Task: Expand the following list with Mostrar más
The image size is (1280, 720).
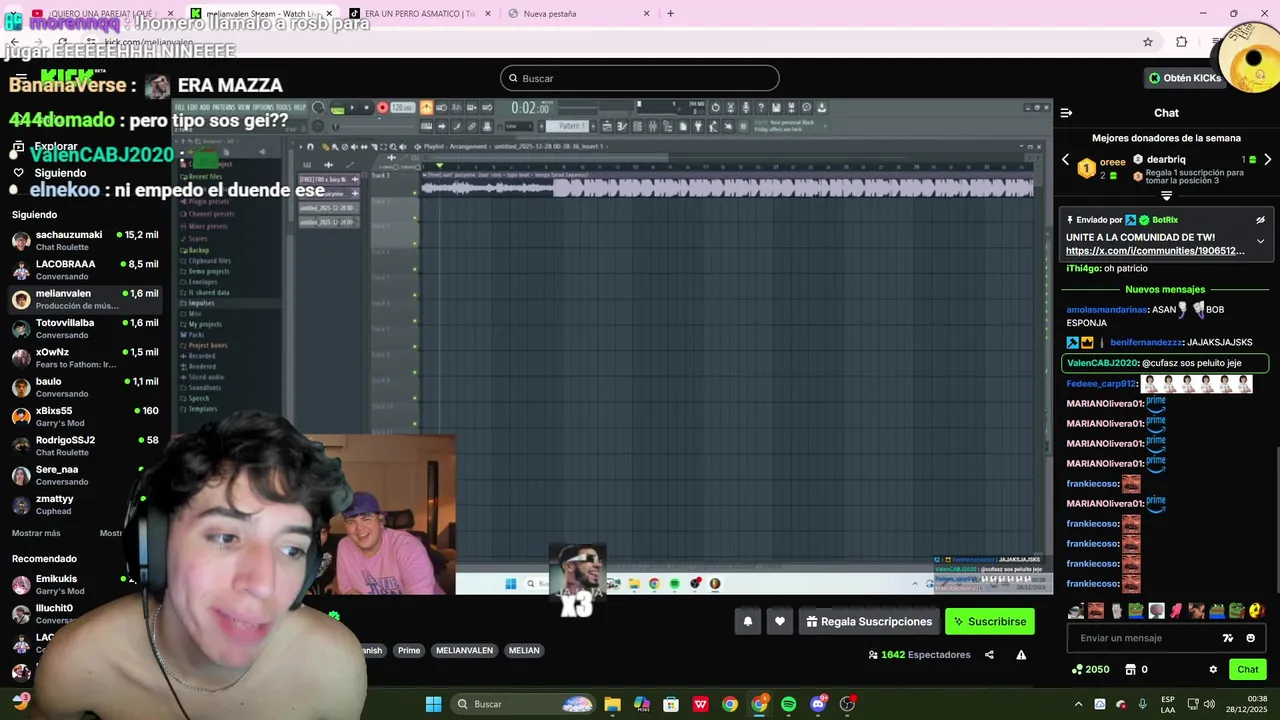Action: point(36,533)
